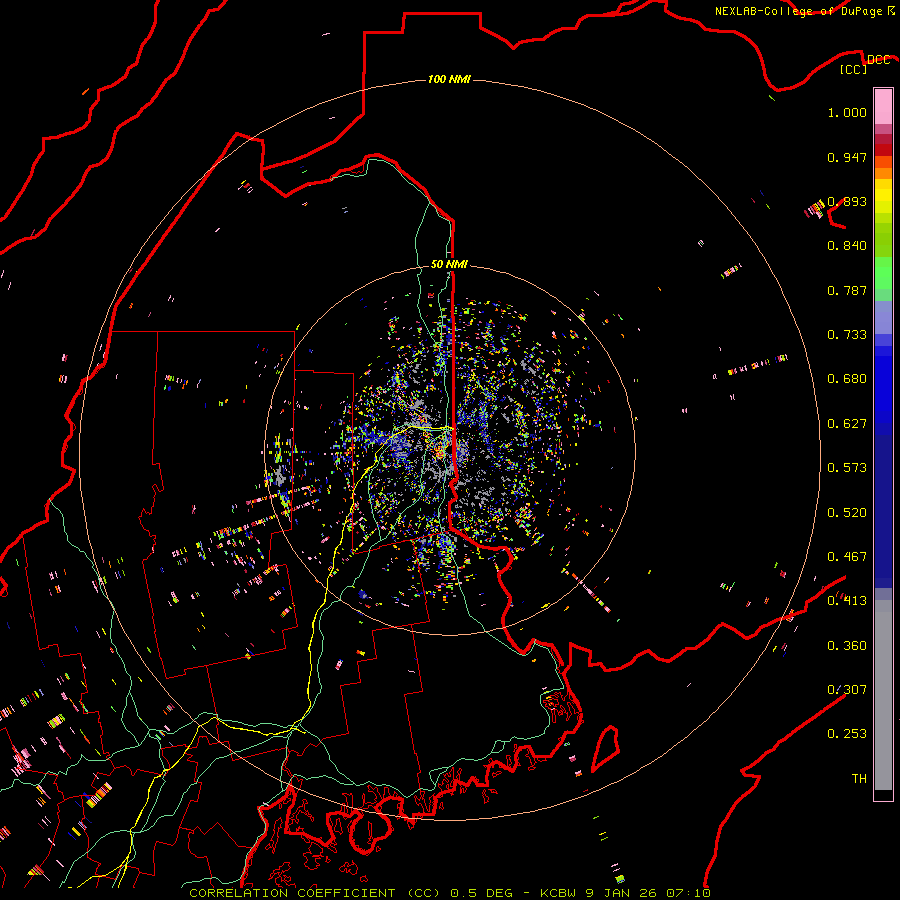
Task: Click the 0.360 legend value
Action: [x=847, y=646]
